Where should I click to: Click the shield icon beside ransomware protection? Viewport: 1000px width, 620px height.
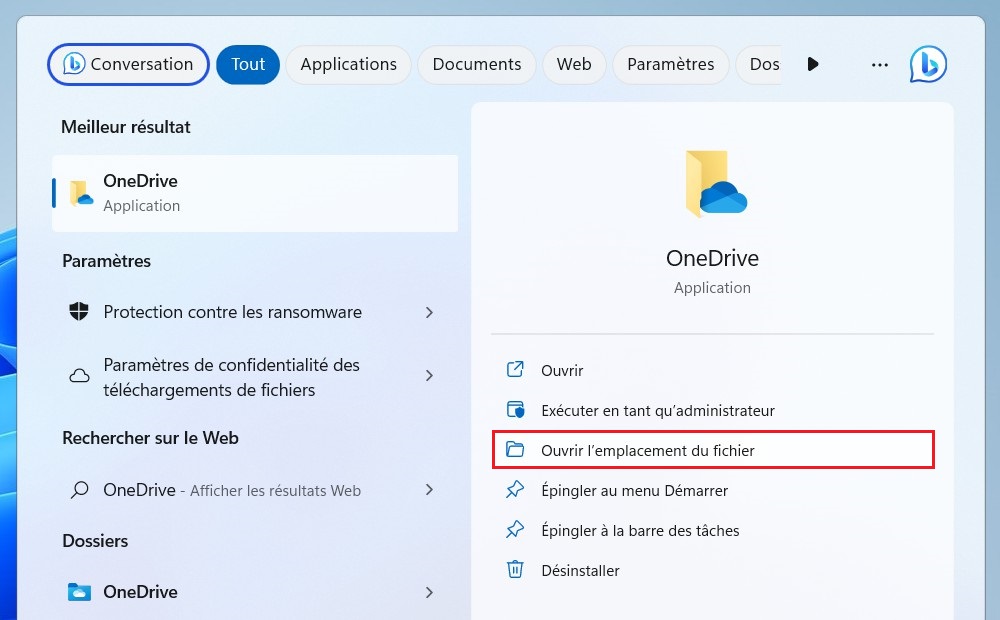coord(79,312)
